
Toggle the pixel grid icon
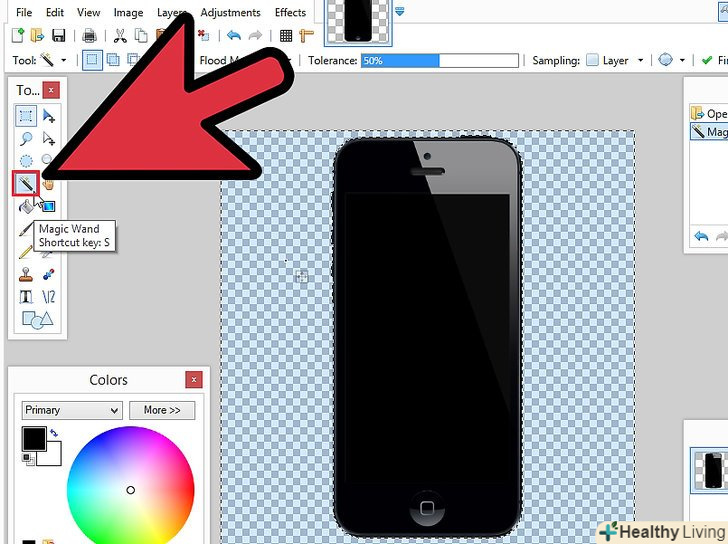[x=286, y=35]
